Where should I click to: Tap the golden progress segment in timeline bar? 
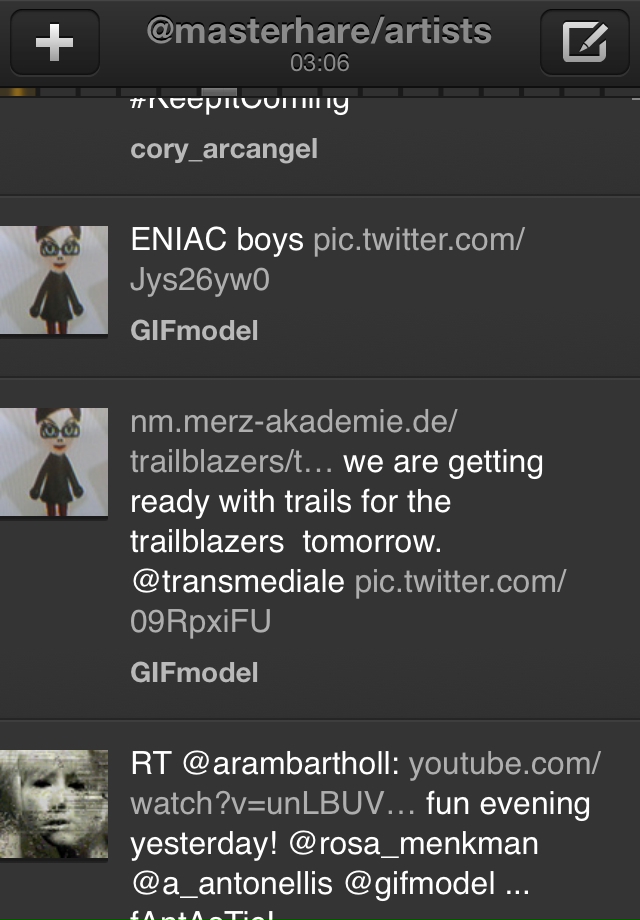point(18,92)
